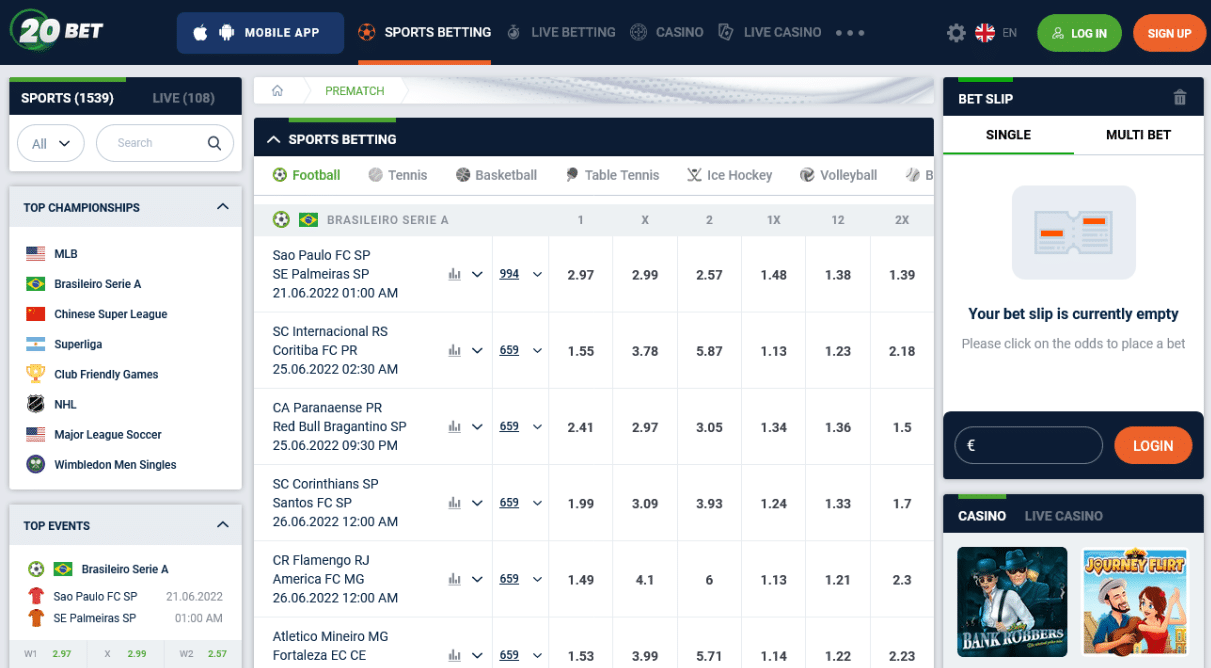This screenshot has width=1211, height=668.
Task: Click the SIGN UP button
Action: tap(1169, 33)
